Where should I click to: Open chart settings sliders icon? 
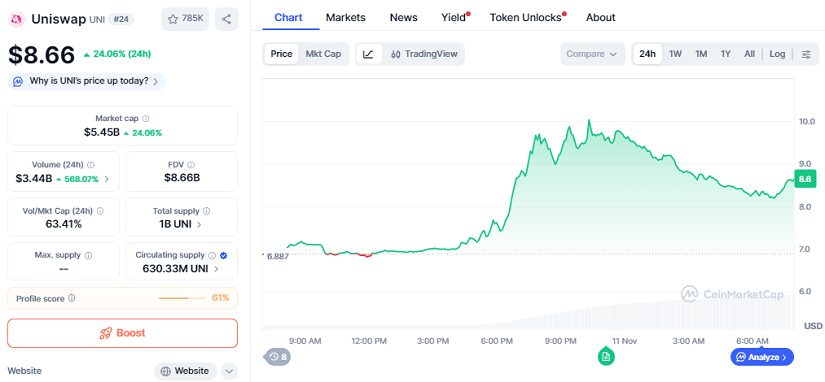click(806, 54)
